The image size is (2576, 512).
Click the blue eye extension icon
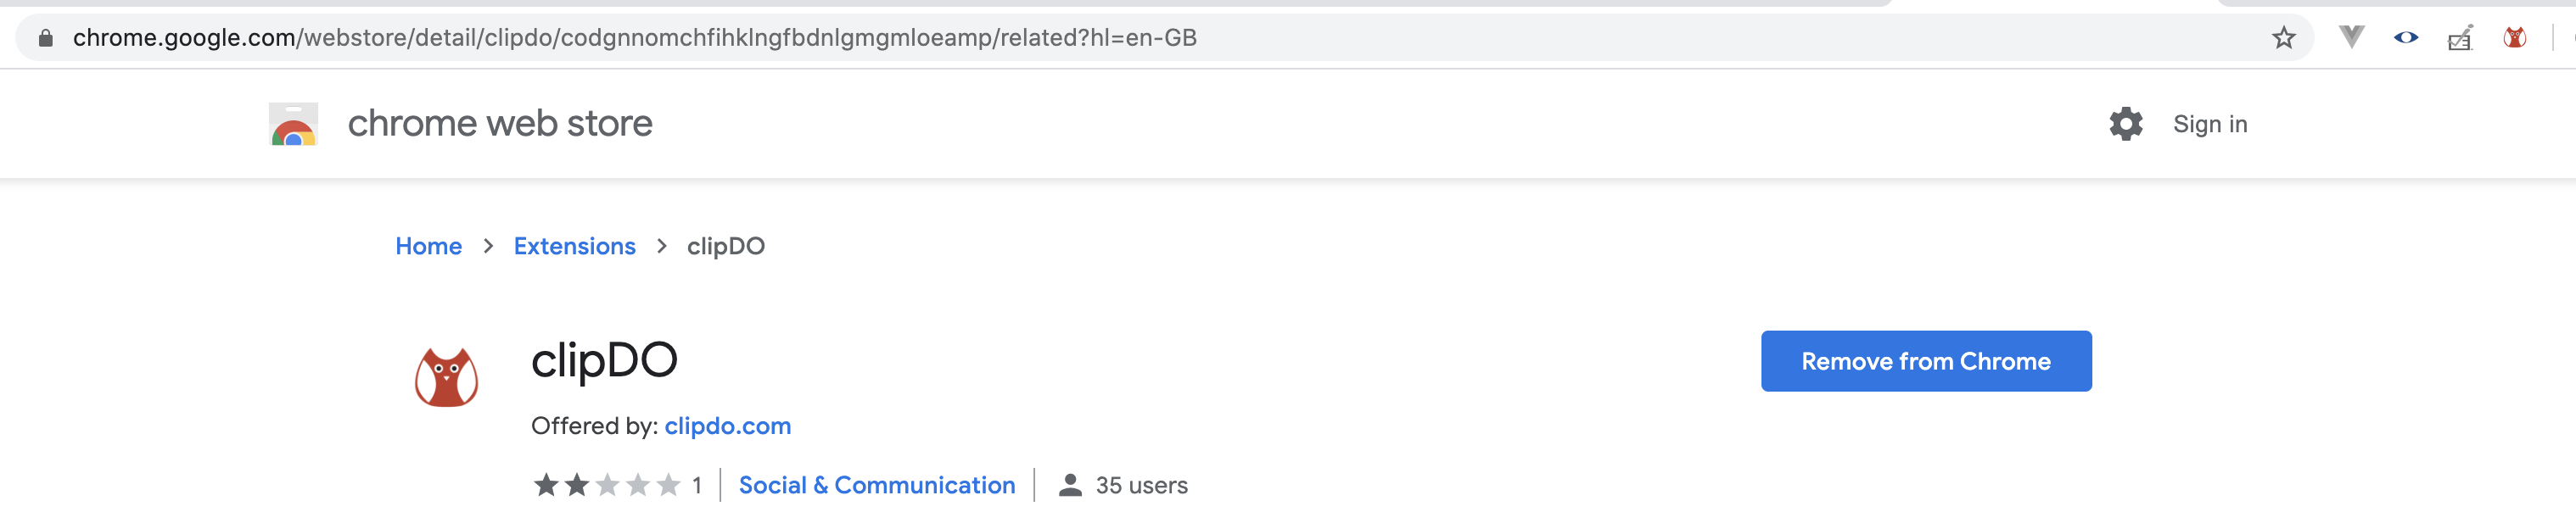click(2405, 38)
